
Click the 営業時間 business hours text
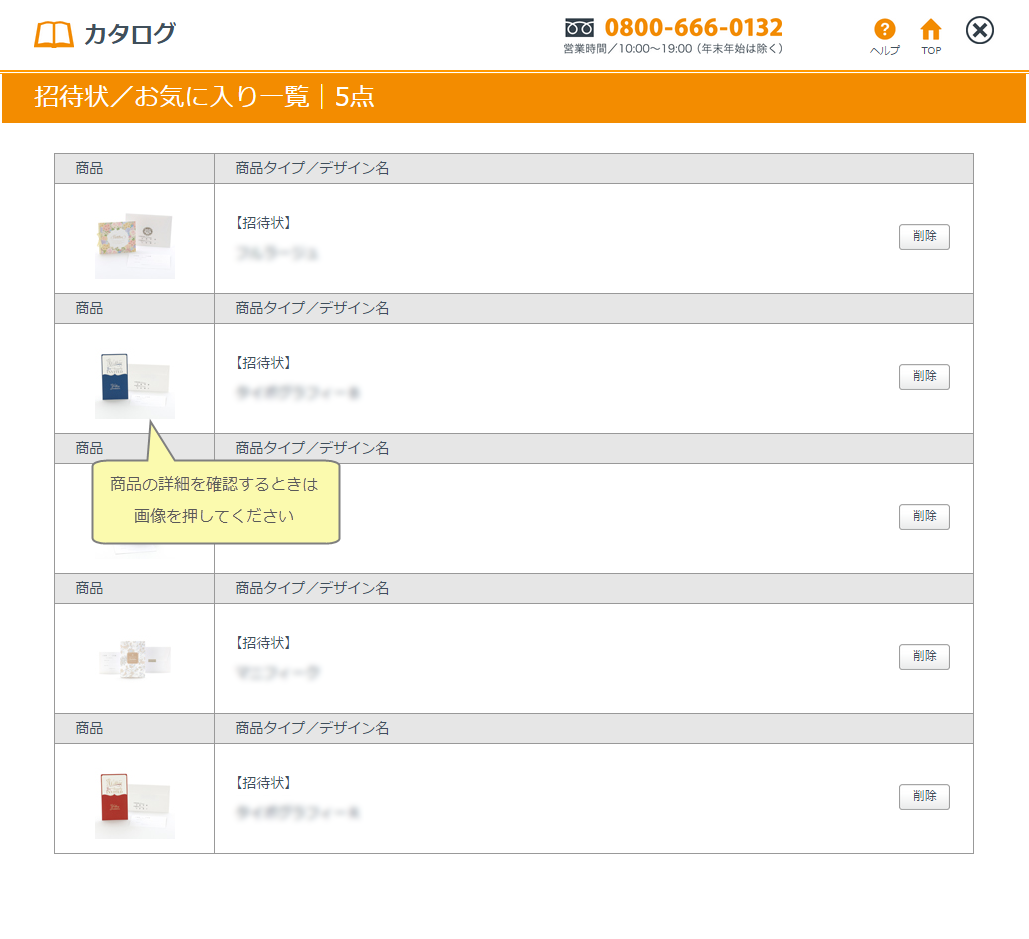pos(673,49)
